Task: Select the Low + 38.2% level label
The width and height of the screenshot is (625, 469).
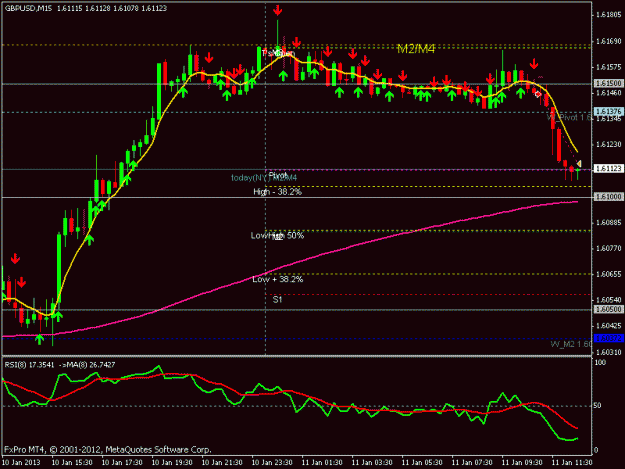Action: (x=277, y=279)
